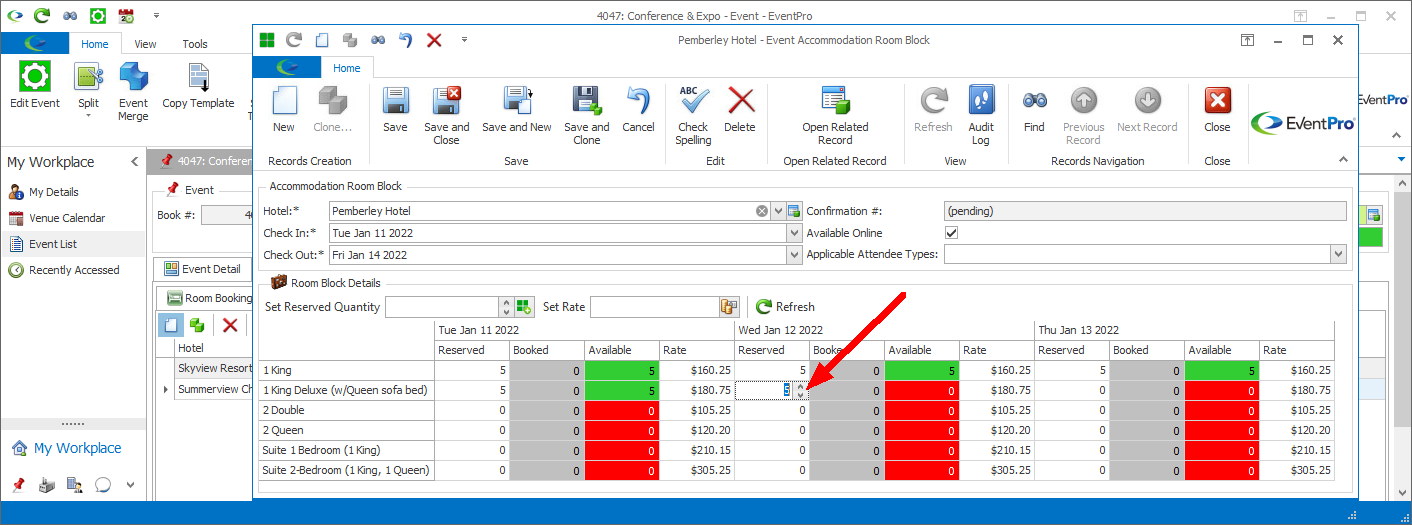This screenshot has width=1412, height=525.
Task: Click the spinner on the Wed Jan 12 Reserved cell
Action: [799, 390]
